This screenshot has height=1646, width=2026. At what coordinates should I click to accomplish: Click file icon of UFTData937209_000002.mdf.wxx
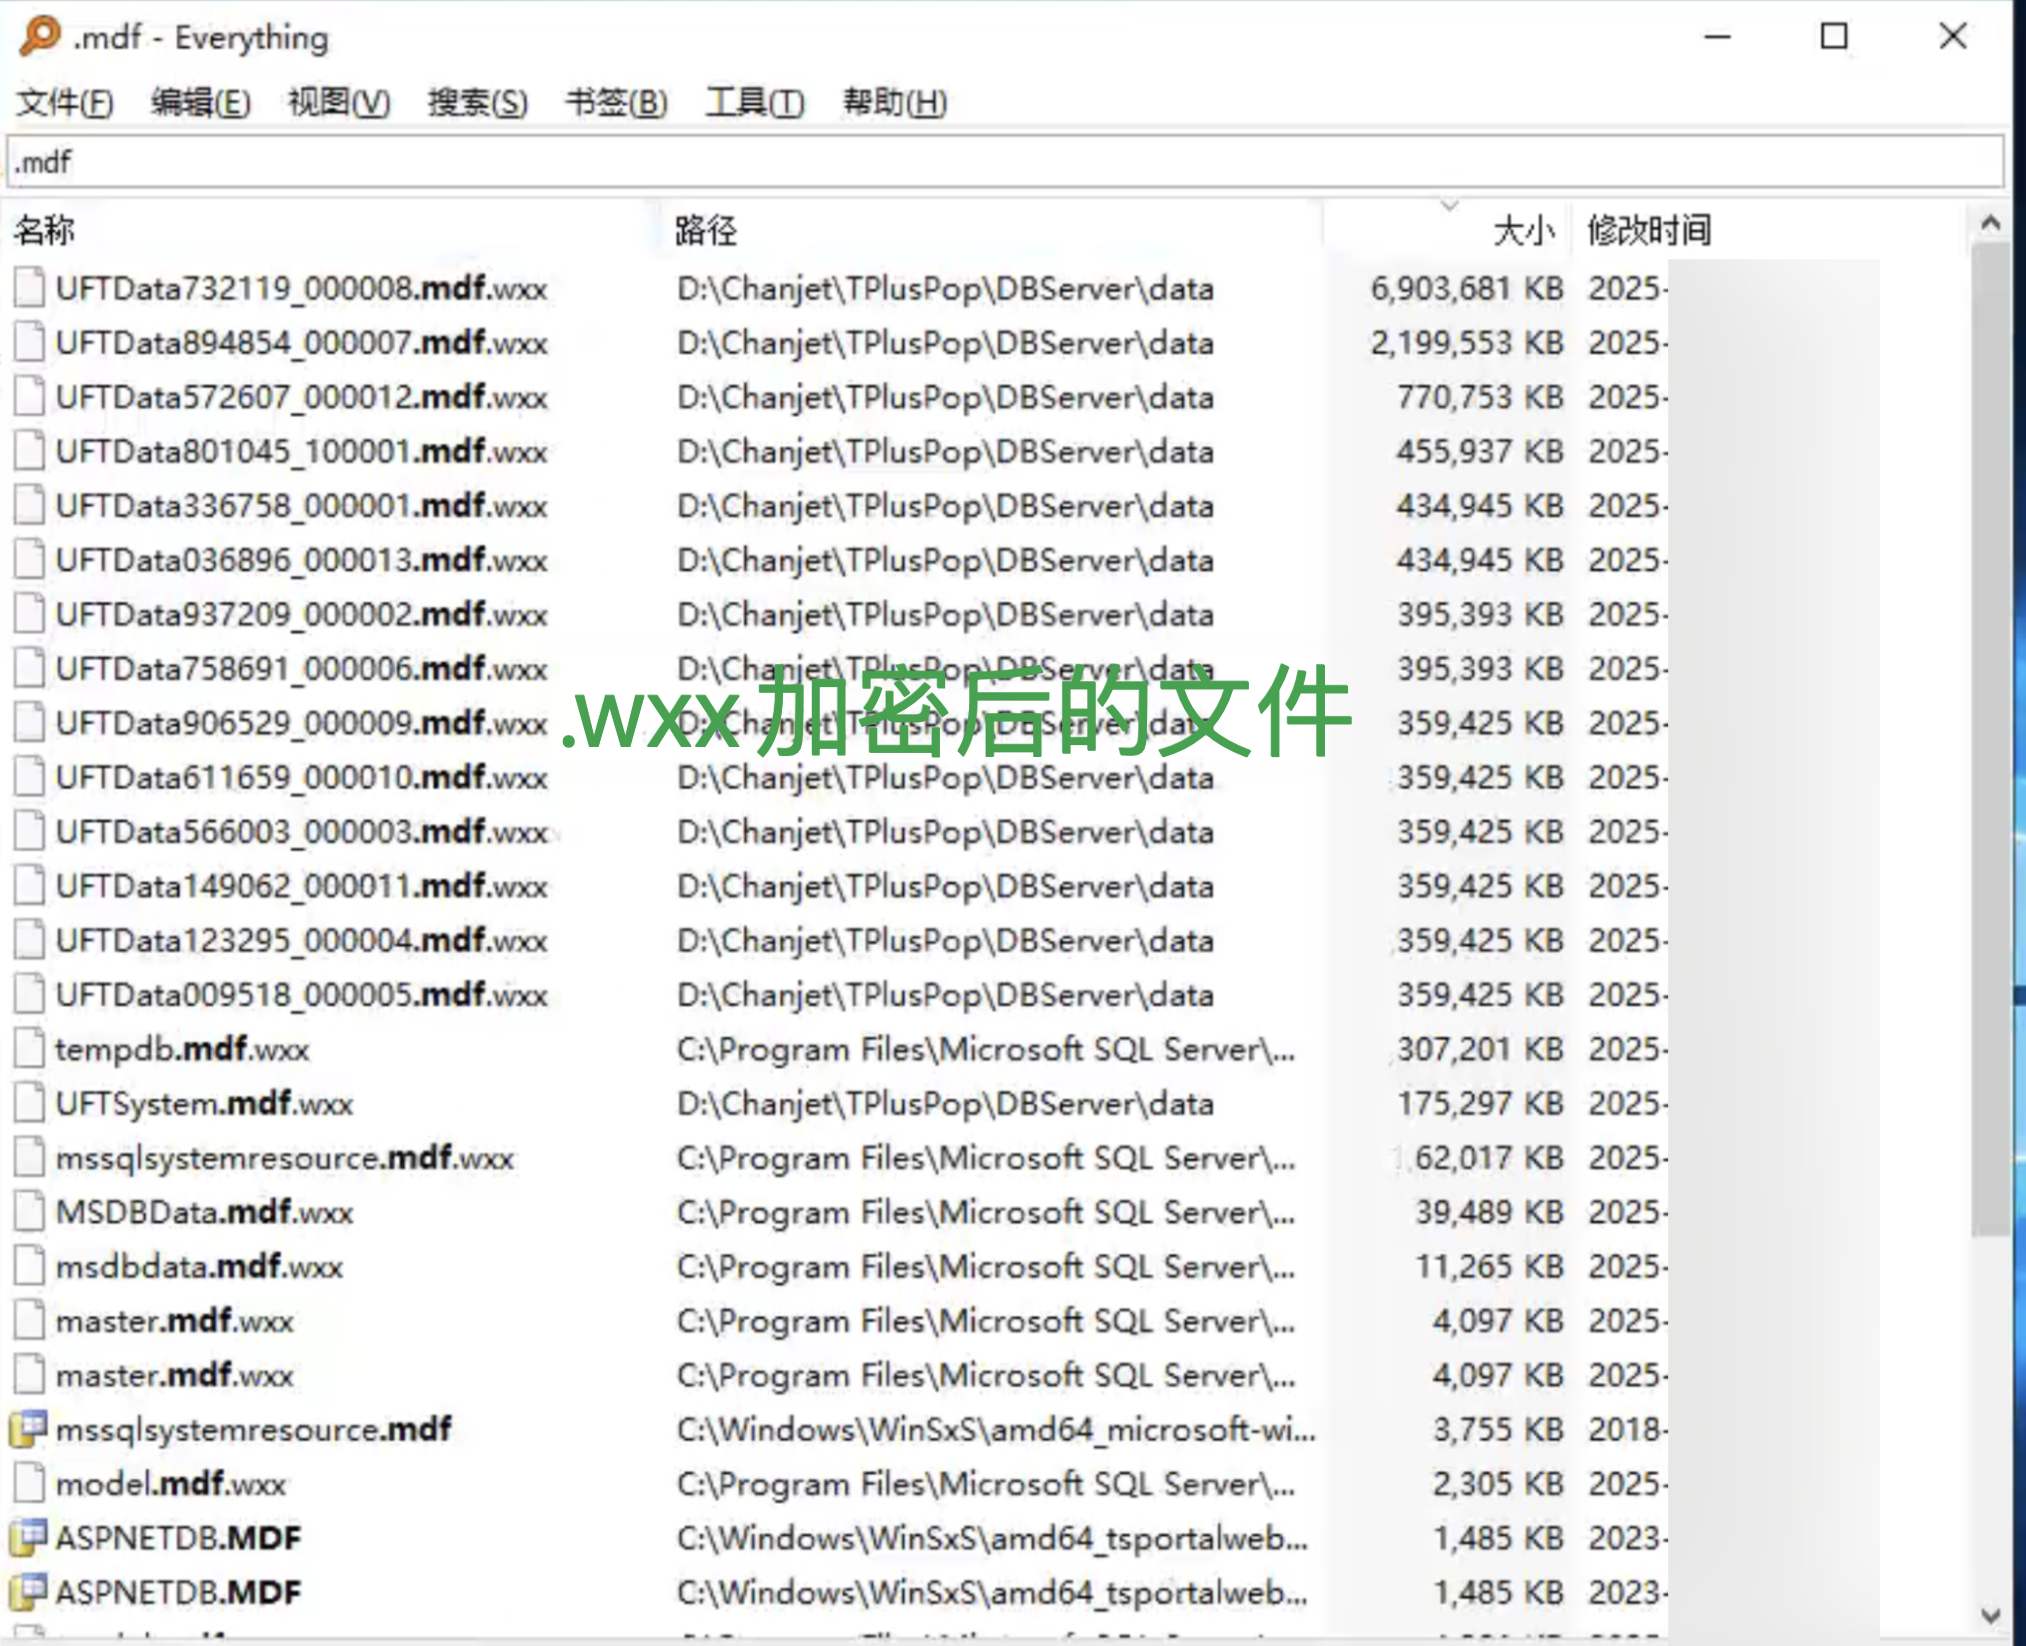(30, 614)
